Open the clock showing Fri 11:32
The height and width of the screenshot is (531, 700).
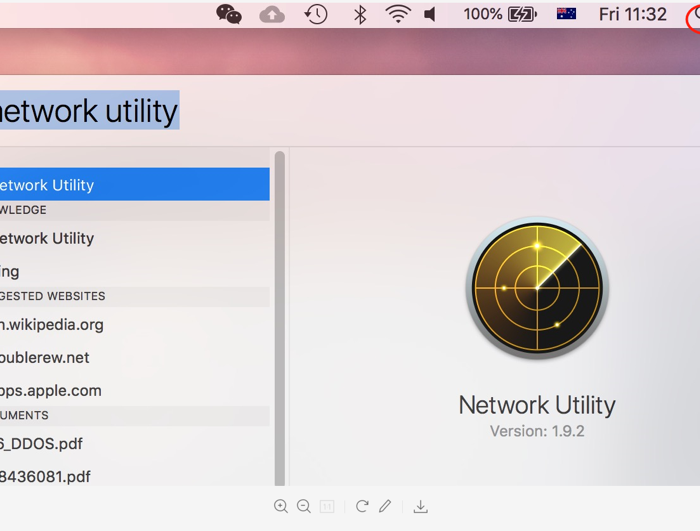coord(633,15)
